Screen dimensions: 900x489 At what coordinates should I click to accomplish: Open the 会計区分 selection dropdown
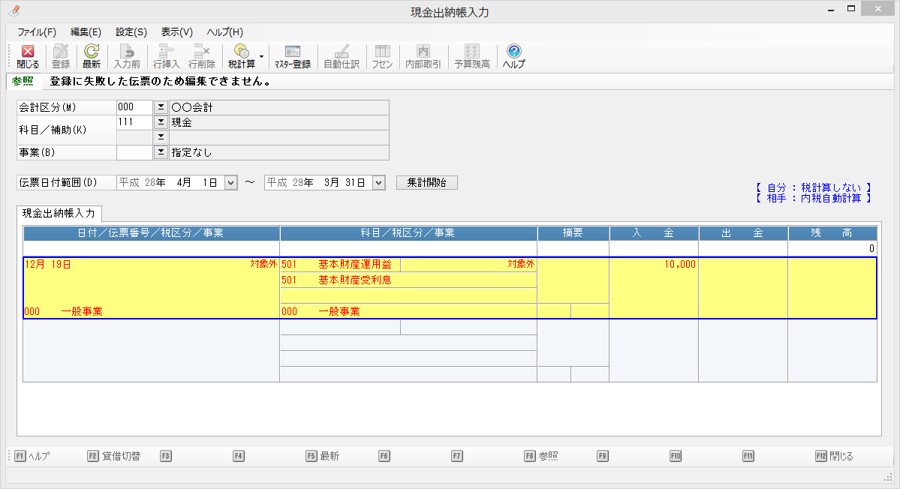click(x=160, y=107)
